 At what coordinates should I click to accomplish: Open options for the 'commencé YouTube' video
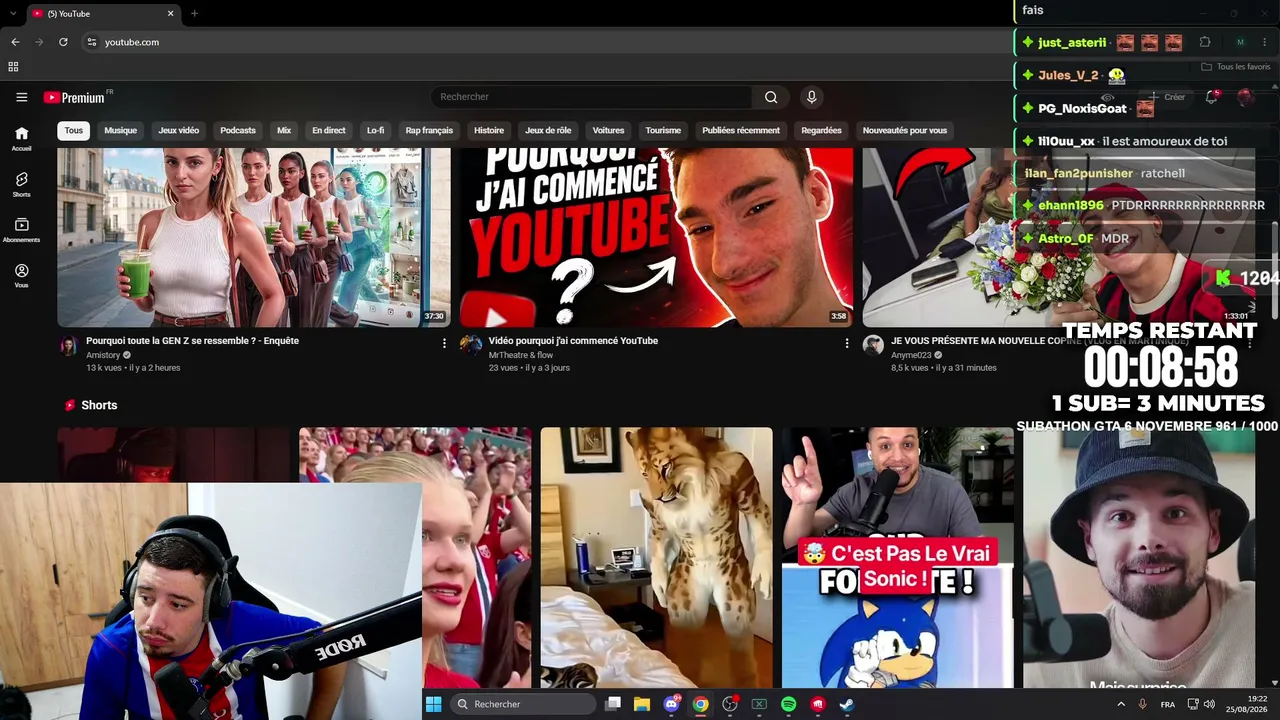[x=847, y=343]
